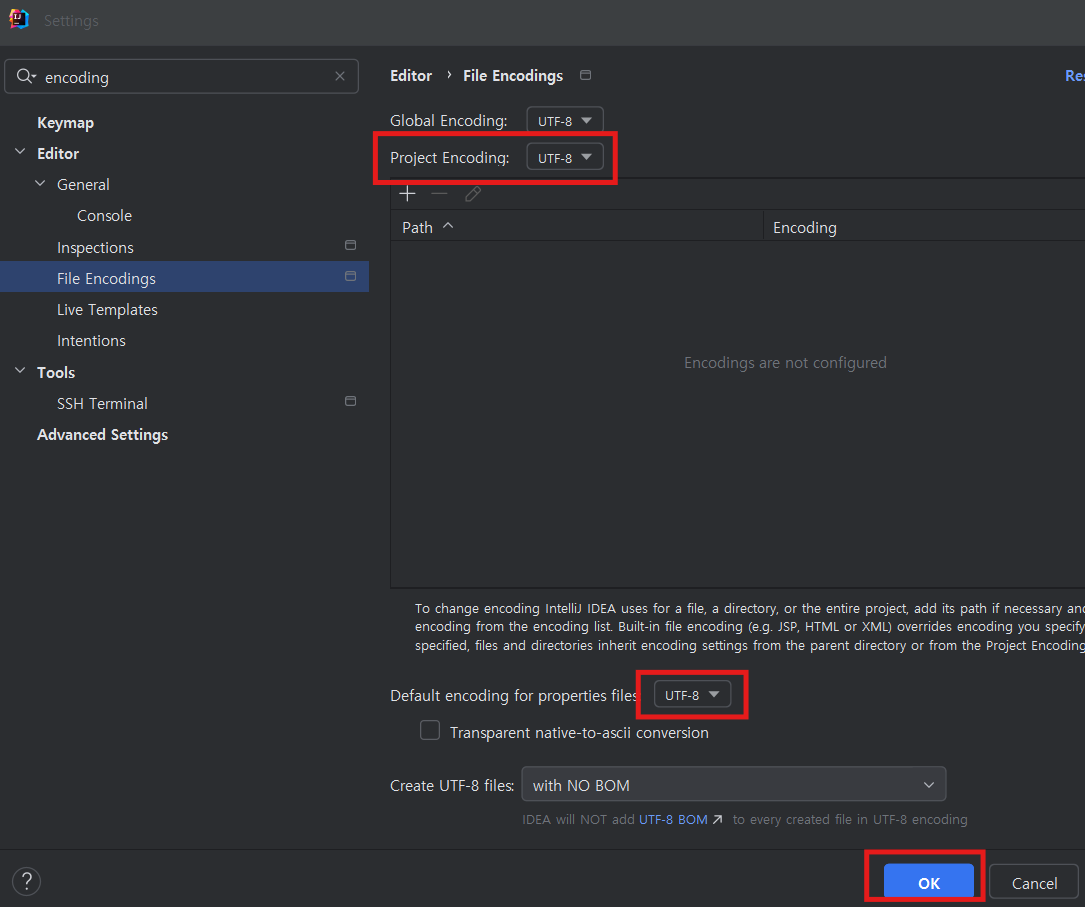Open properties files default encoding dropdown

pyautogui.click(x=692, y=695)
